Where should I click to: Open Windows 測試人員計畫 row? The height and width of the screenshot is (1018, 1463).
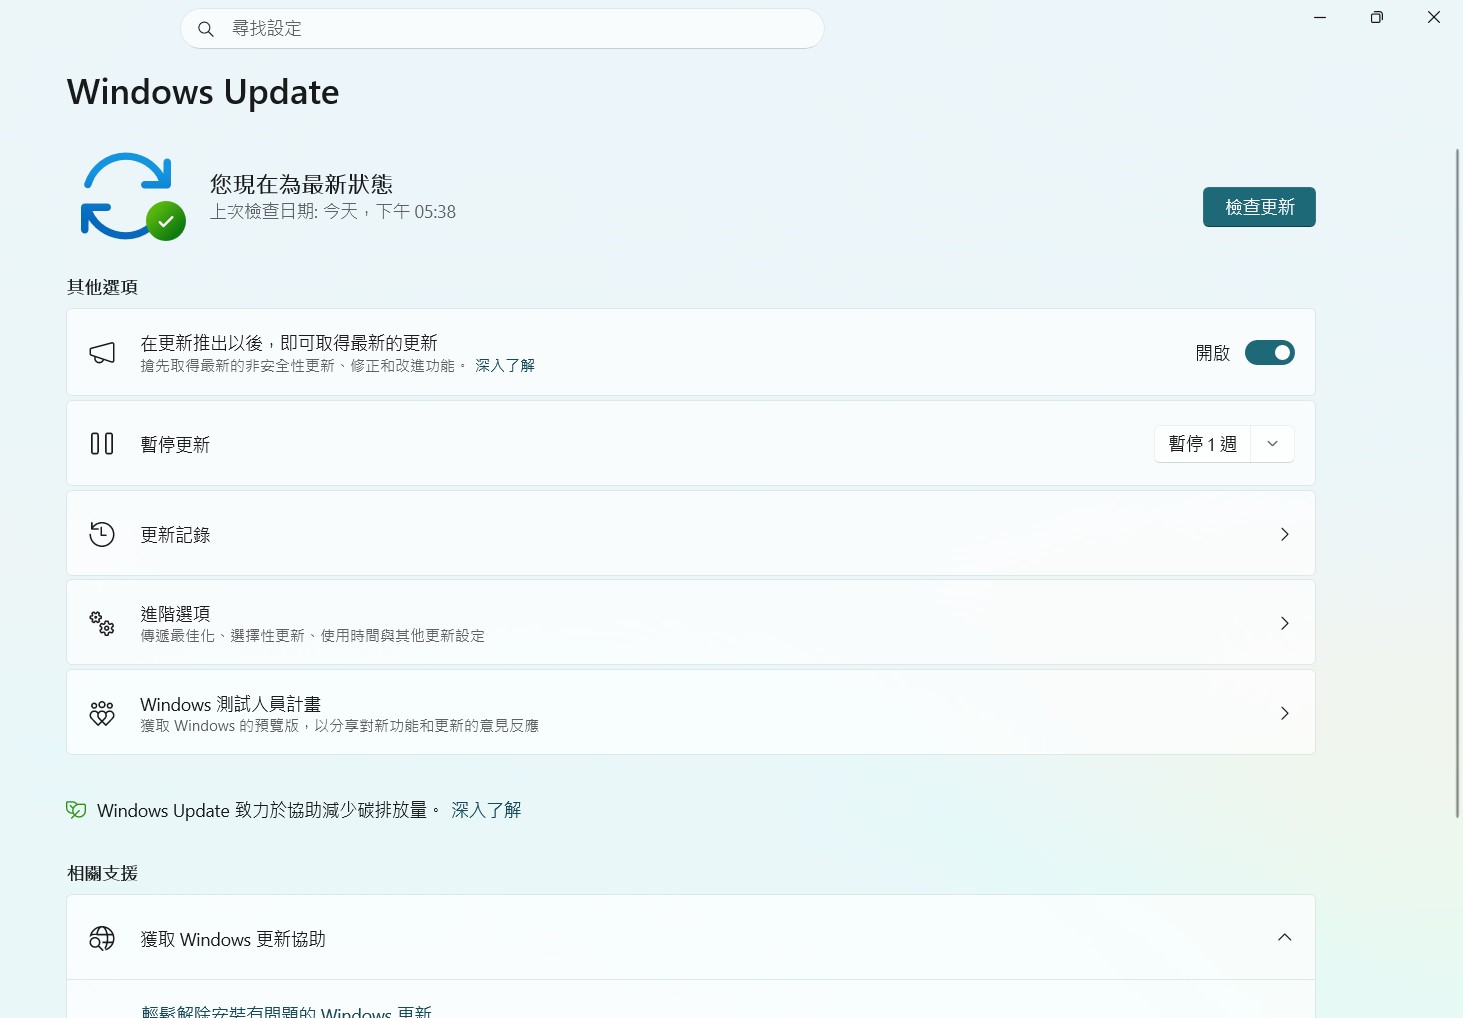coord(691,712)
